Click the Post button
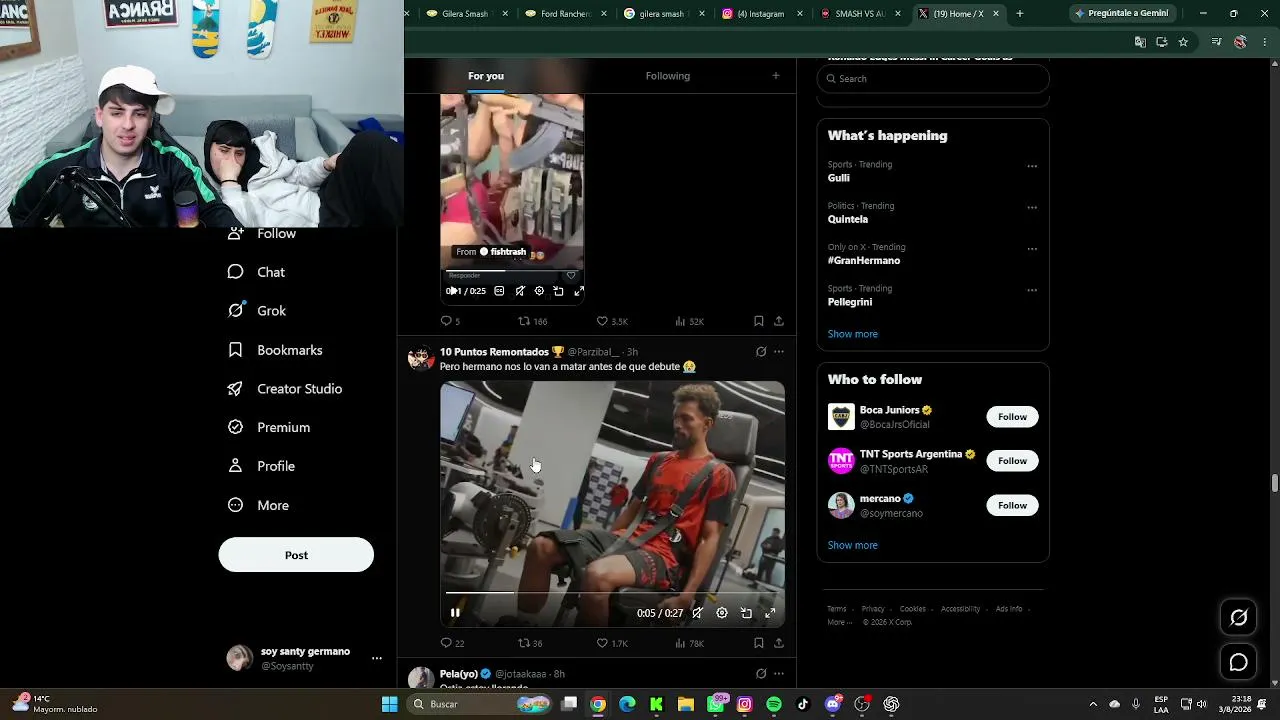This screenshot has width=1280, height=720. click(x=296, y=555)
